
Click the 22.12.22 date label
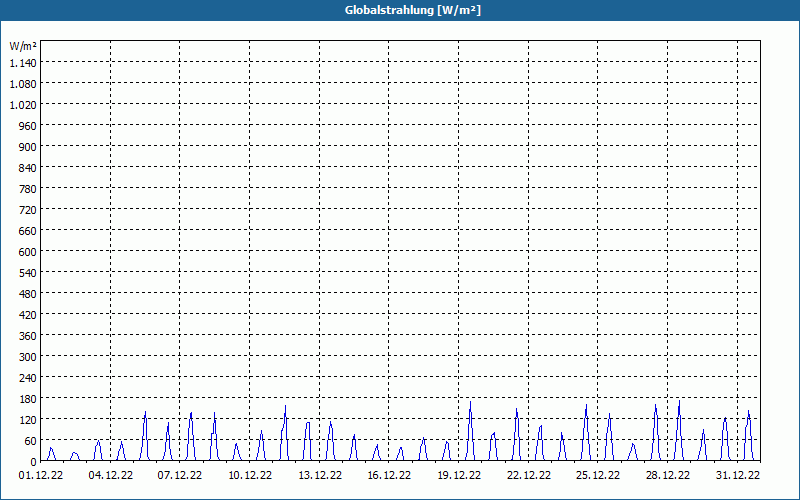point(529,476)
